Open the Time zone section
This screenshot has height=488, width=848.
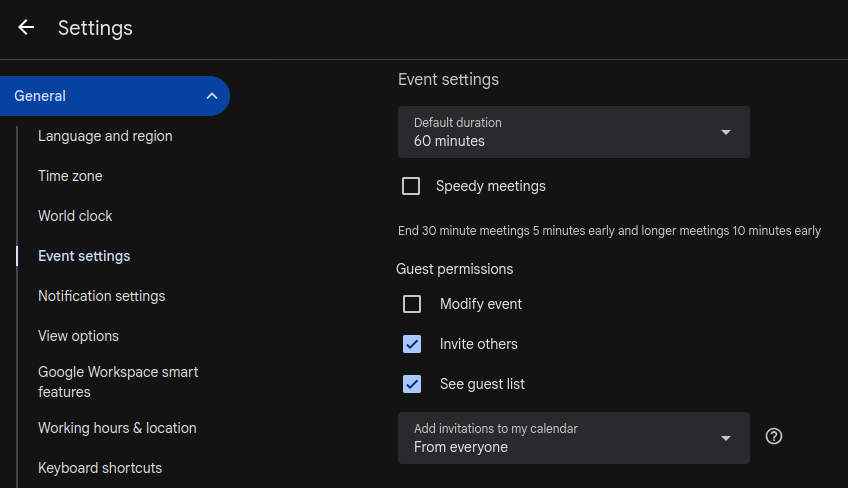click(x=70, y=176)
